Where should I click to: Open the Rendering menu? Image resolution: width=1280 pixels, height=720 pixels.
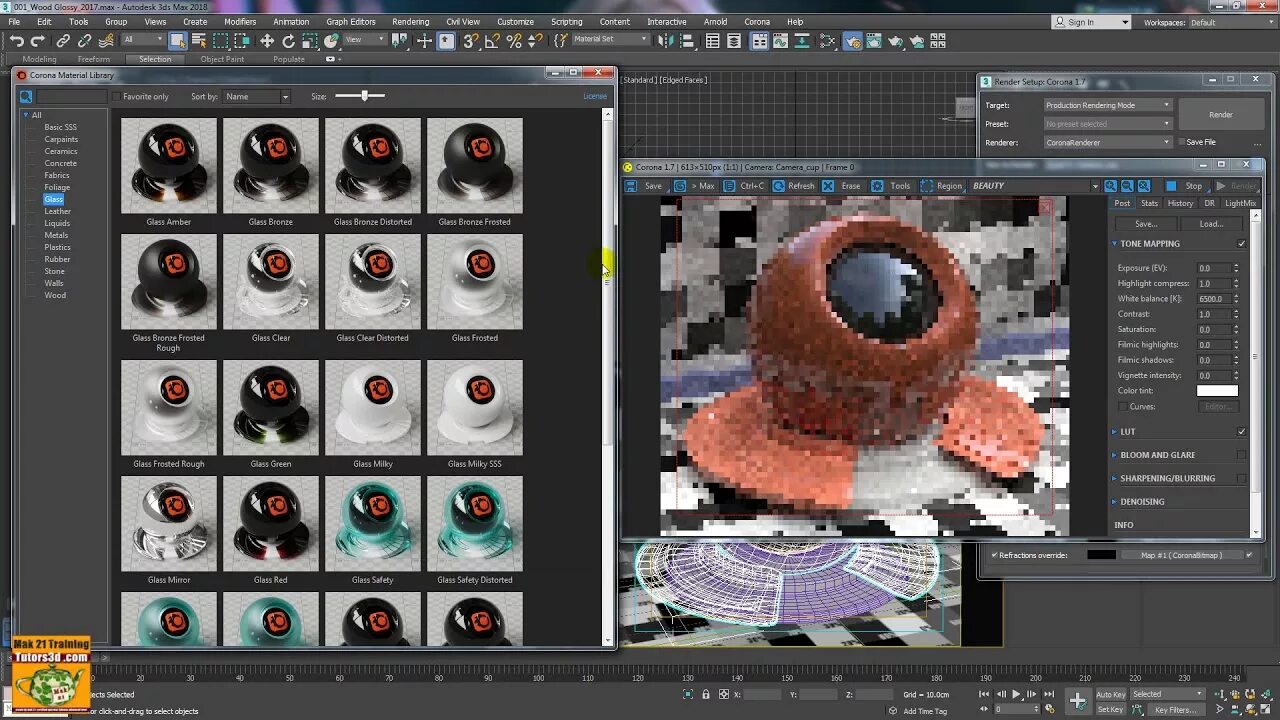click(410, 22)
